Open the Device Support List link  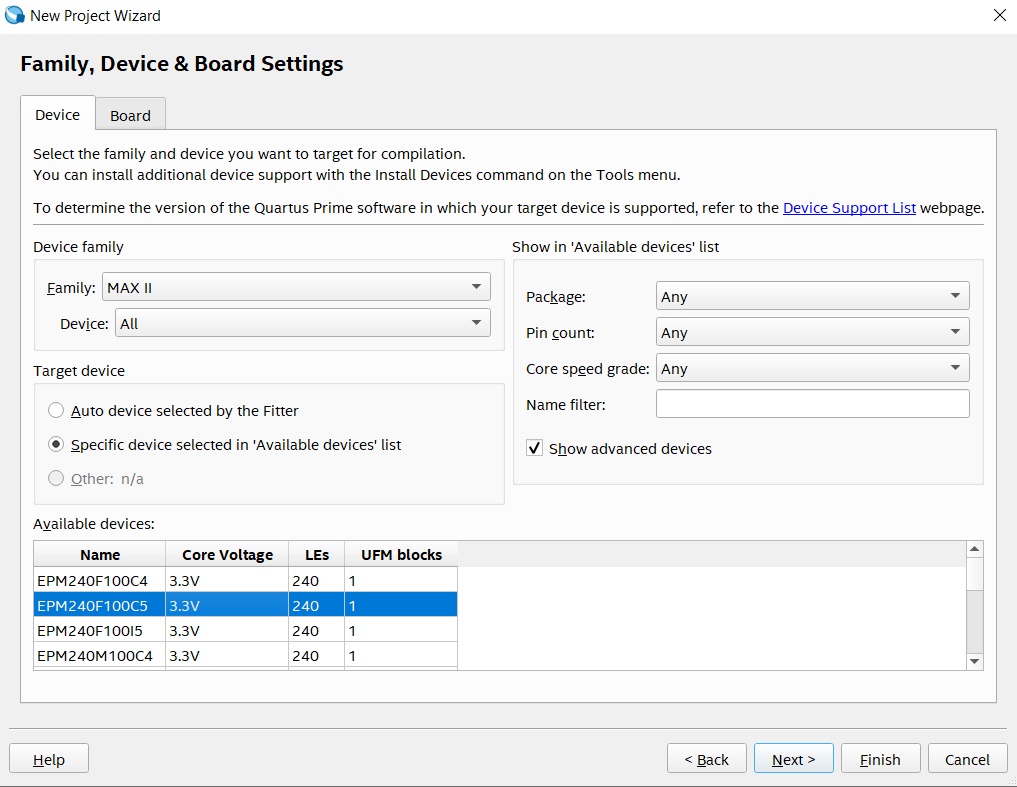tap(849, 208)
